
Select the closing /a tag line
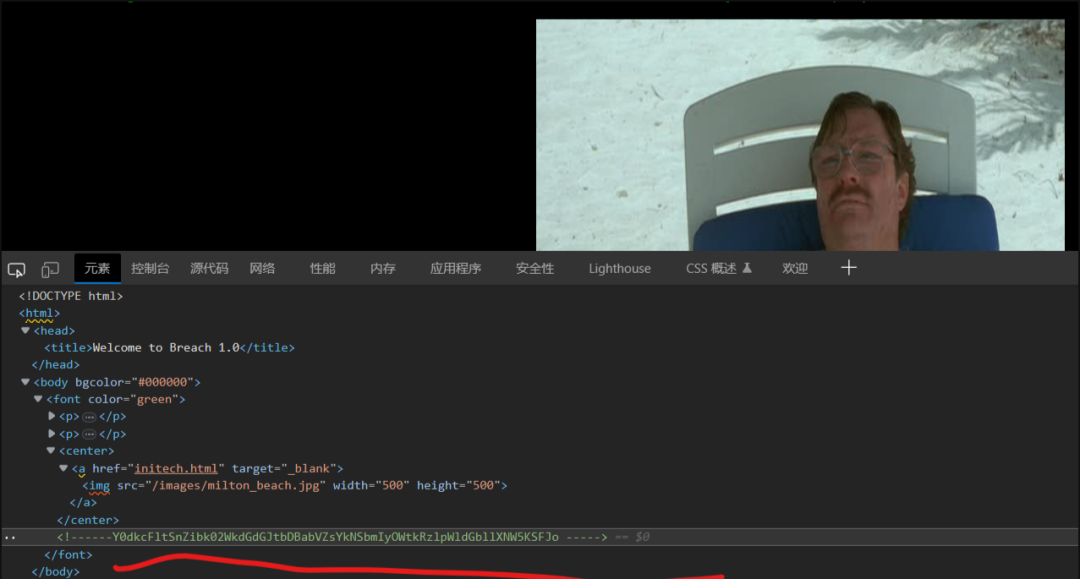click(83, 503)
